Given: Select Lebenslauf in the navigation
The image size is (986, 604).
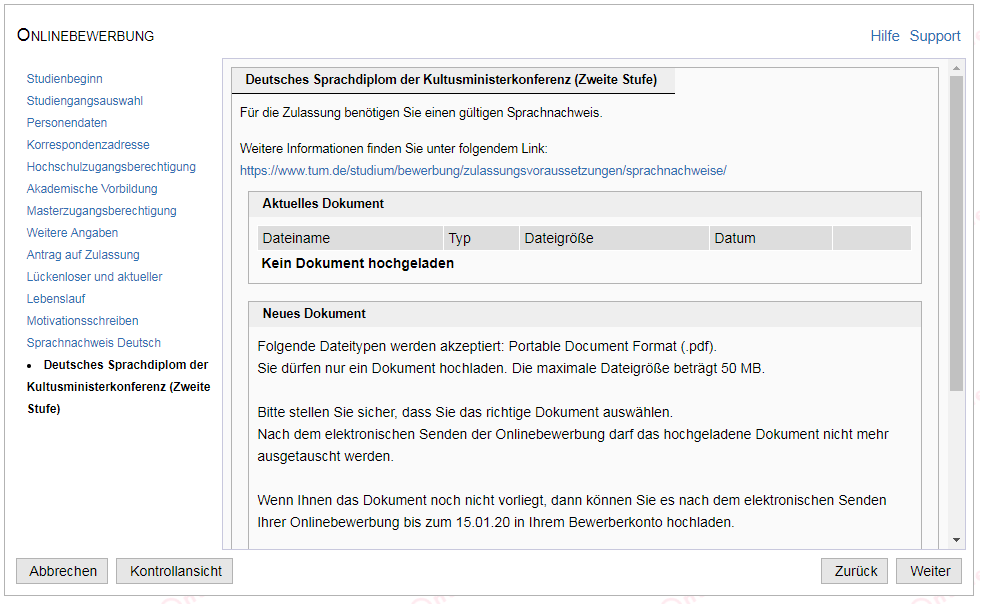Looking at the screenshot, I should coord(56,299).
